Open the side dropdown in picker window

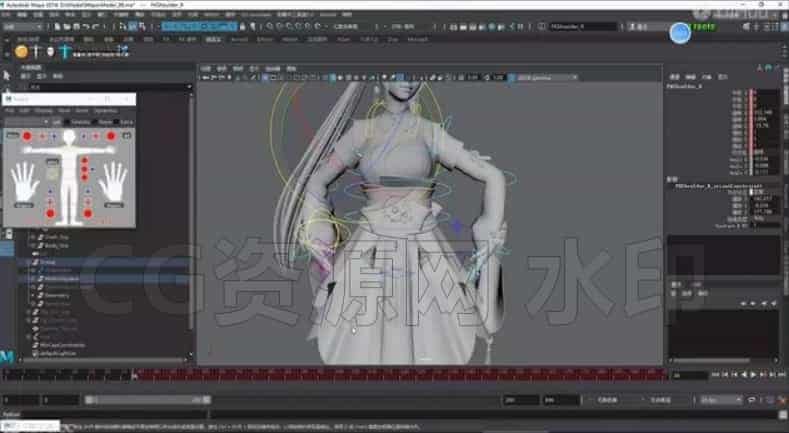(x=27, y=122)
